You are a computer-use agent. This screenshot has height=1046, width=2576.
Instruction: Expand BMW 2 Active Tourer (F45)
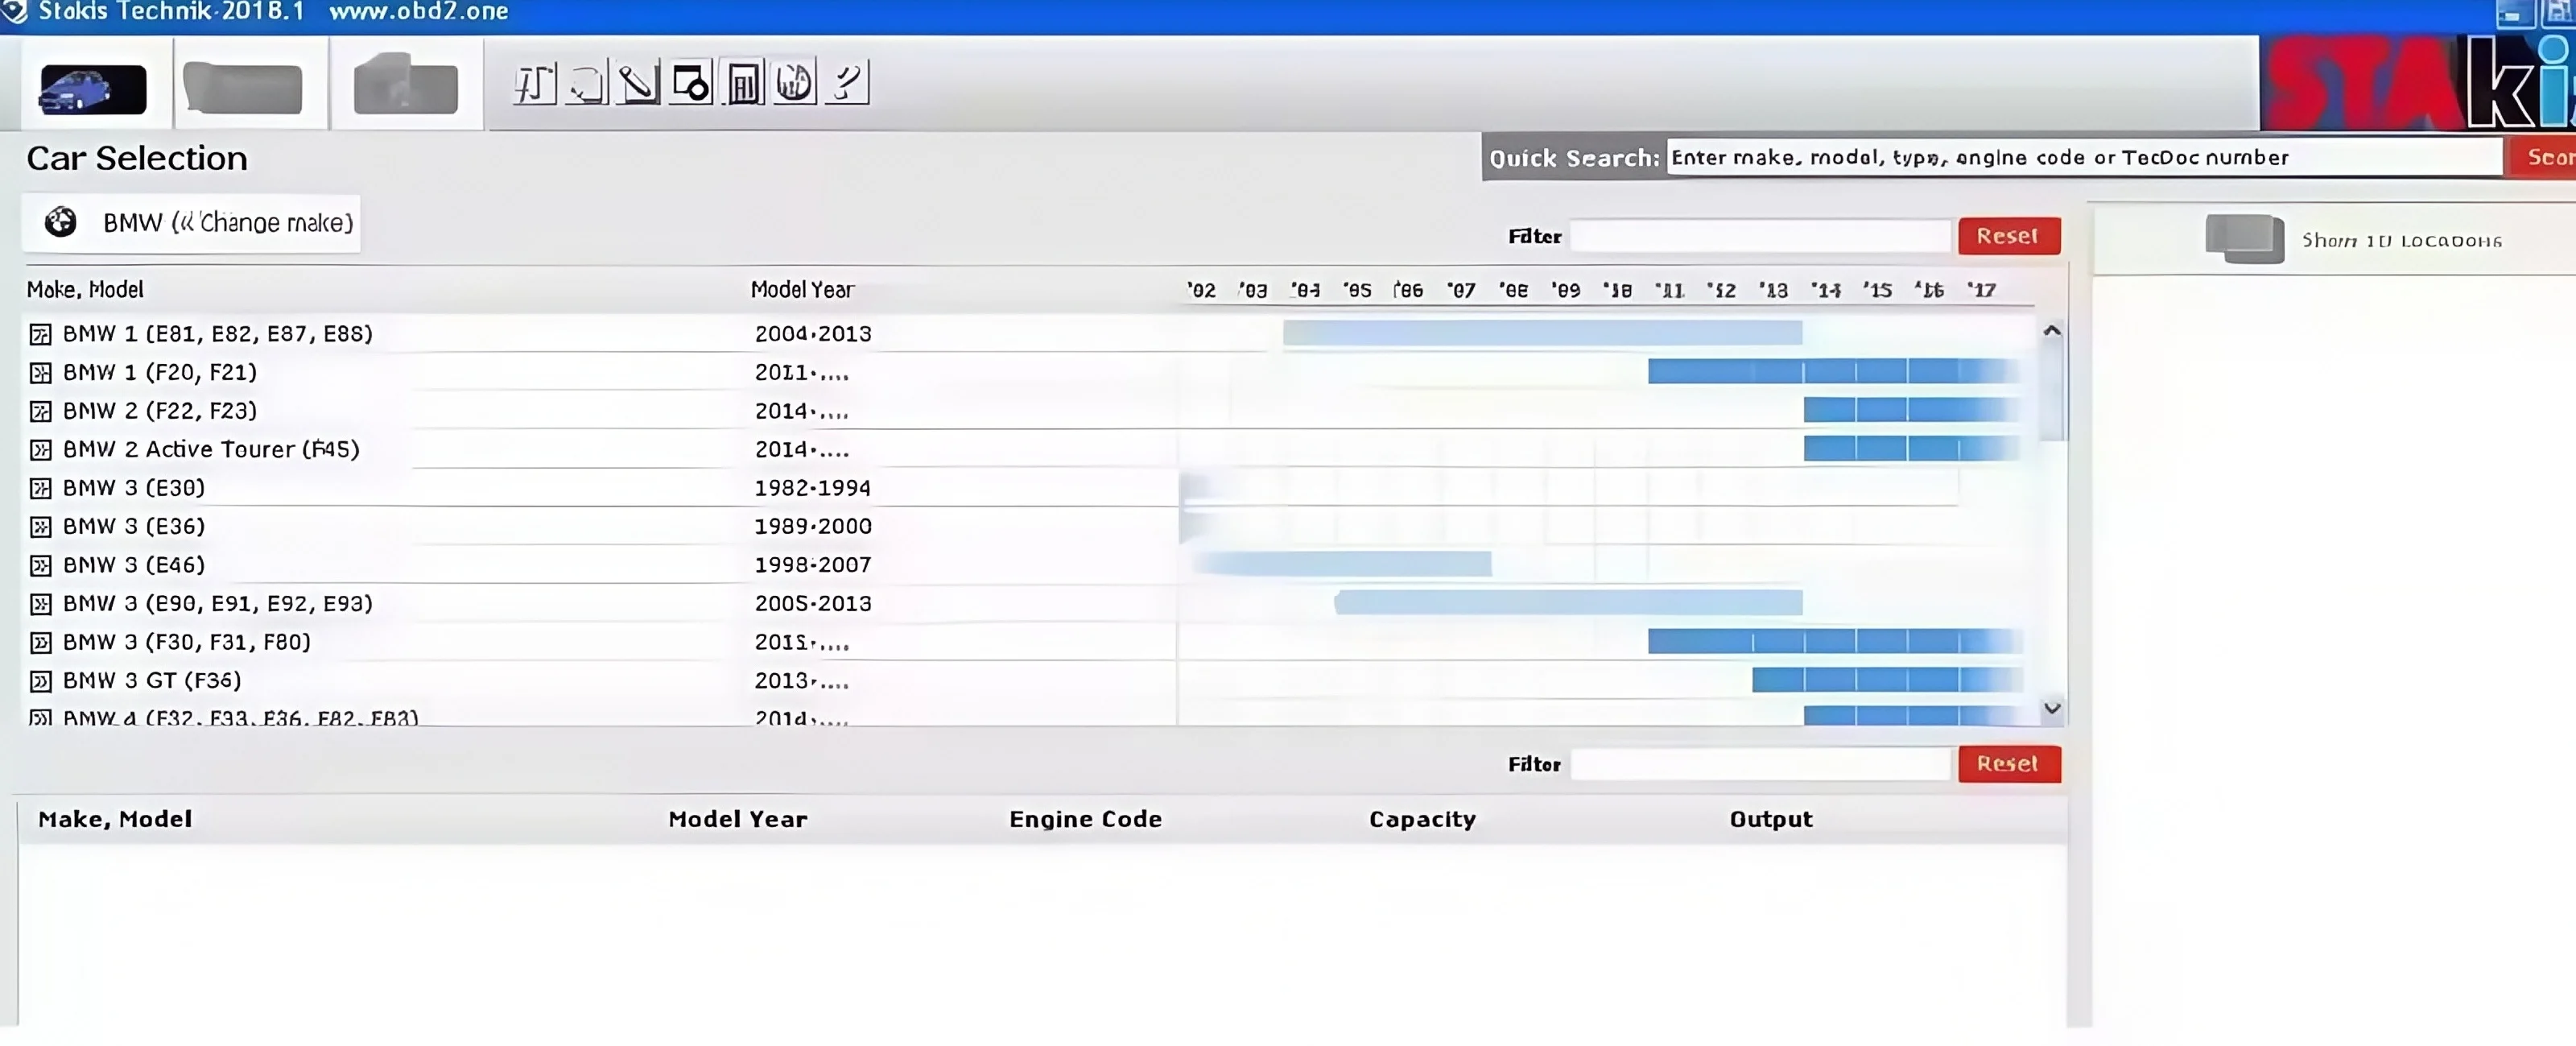point(40,450)
